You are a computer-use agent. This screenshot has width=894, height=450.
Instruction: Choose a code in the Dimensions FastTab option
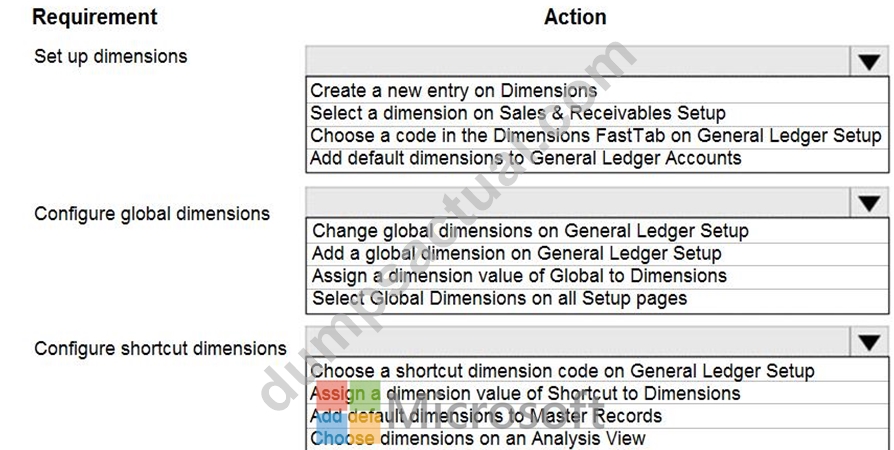597,136
